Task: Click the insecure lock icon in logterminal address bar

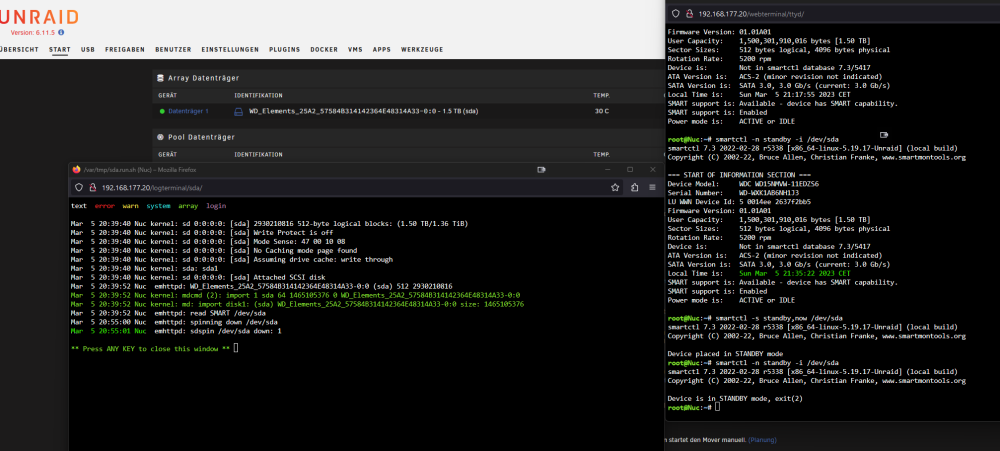Action: (92, 188)
